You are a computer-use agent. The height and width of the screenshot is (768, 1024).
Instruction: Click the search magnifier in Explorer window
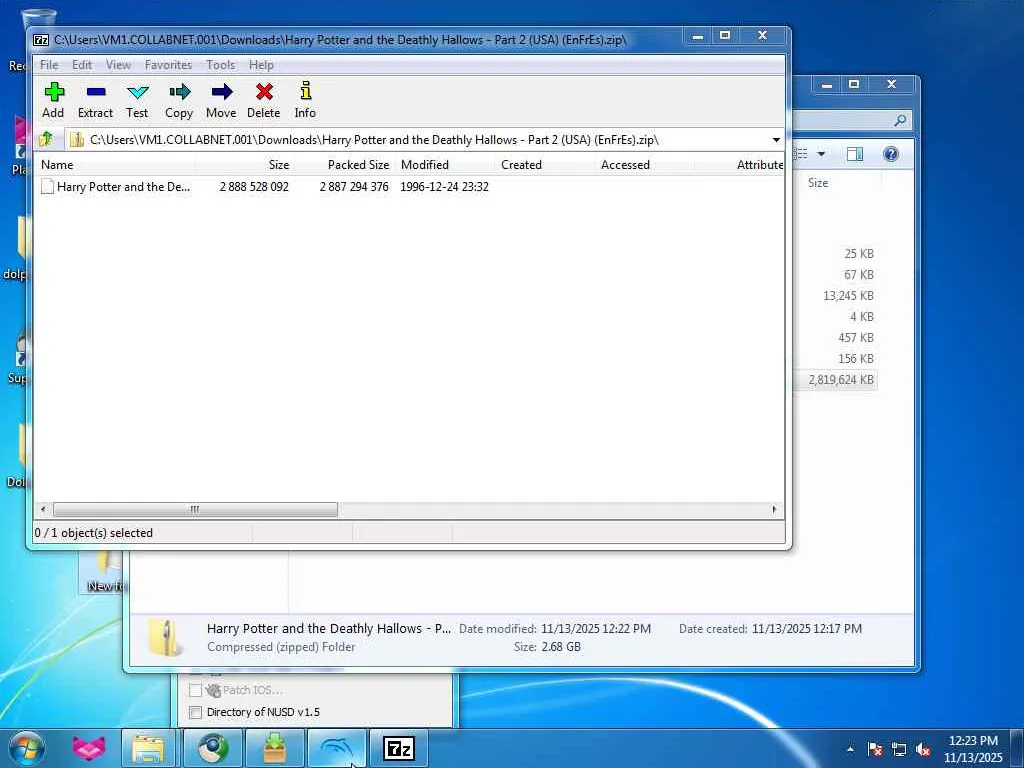coord(900,120)
